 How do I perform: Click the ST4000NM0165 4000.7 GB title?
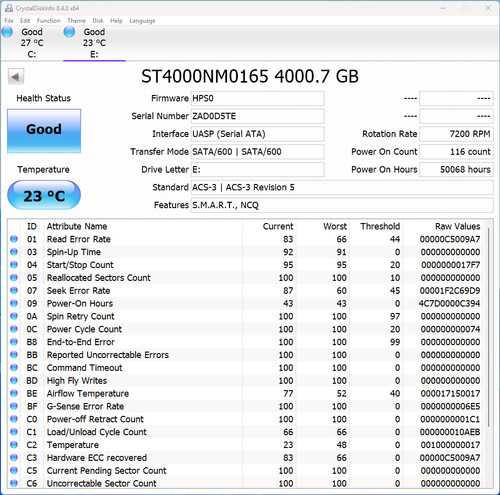click(x=250, y=76)
